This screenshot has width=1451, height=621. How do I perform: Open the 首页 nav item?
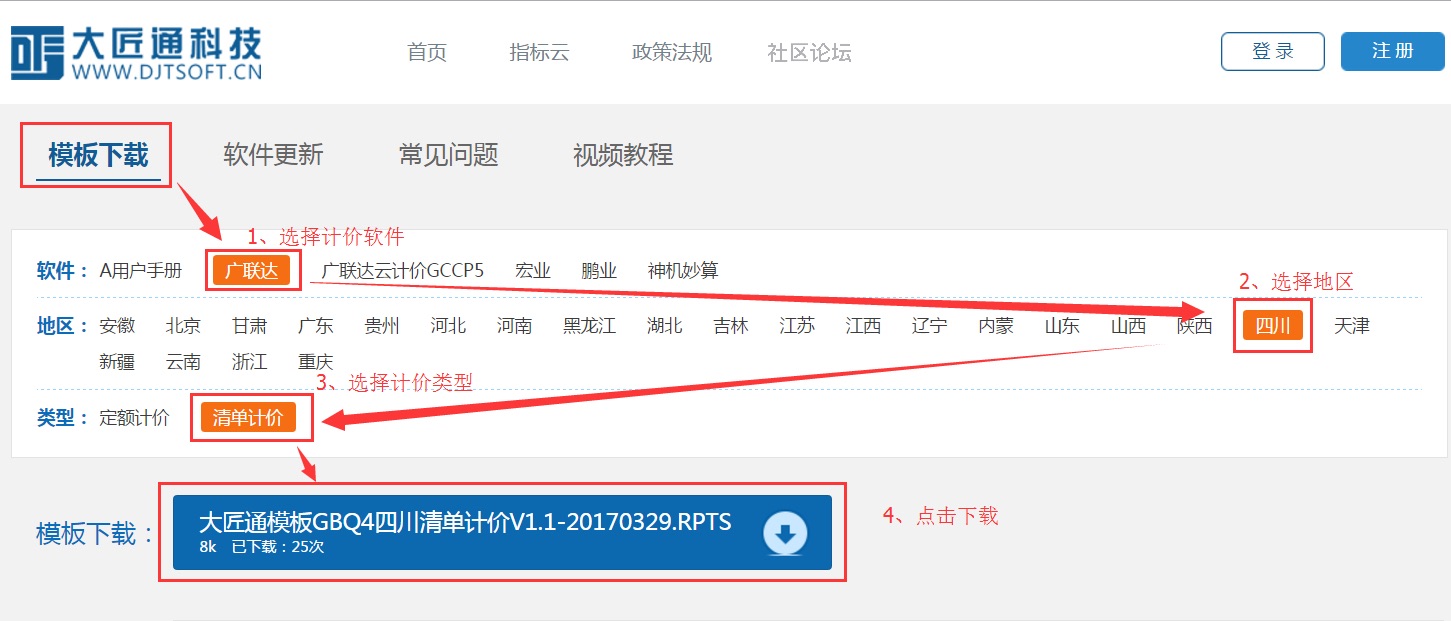(427, 53)
